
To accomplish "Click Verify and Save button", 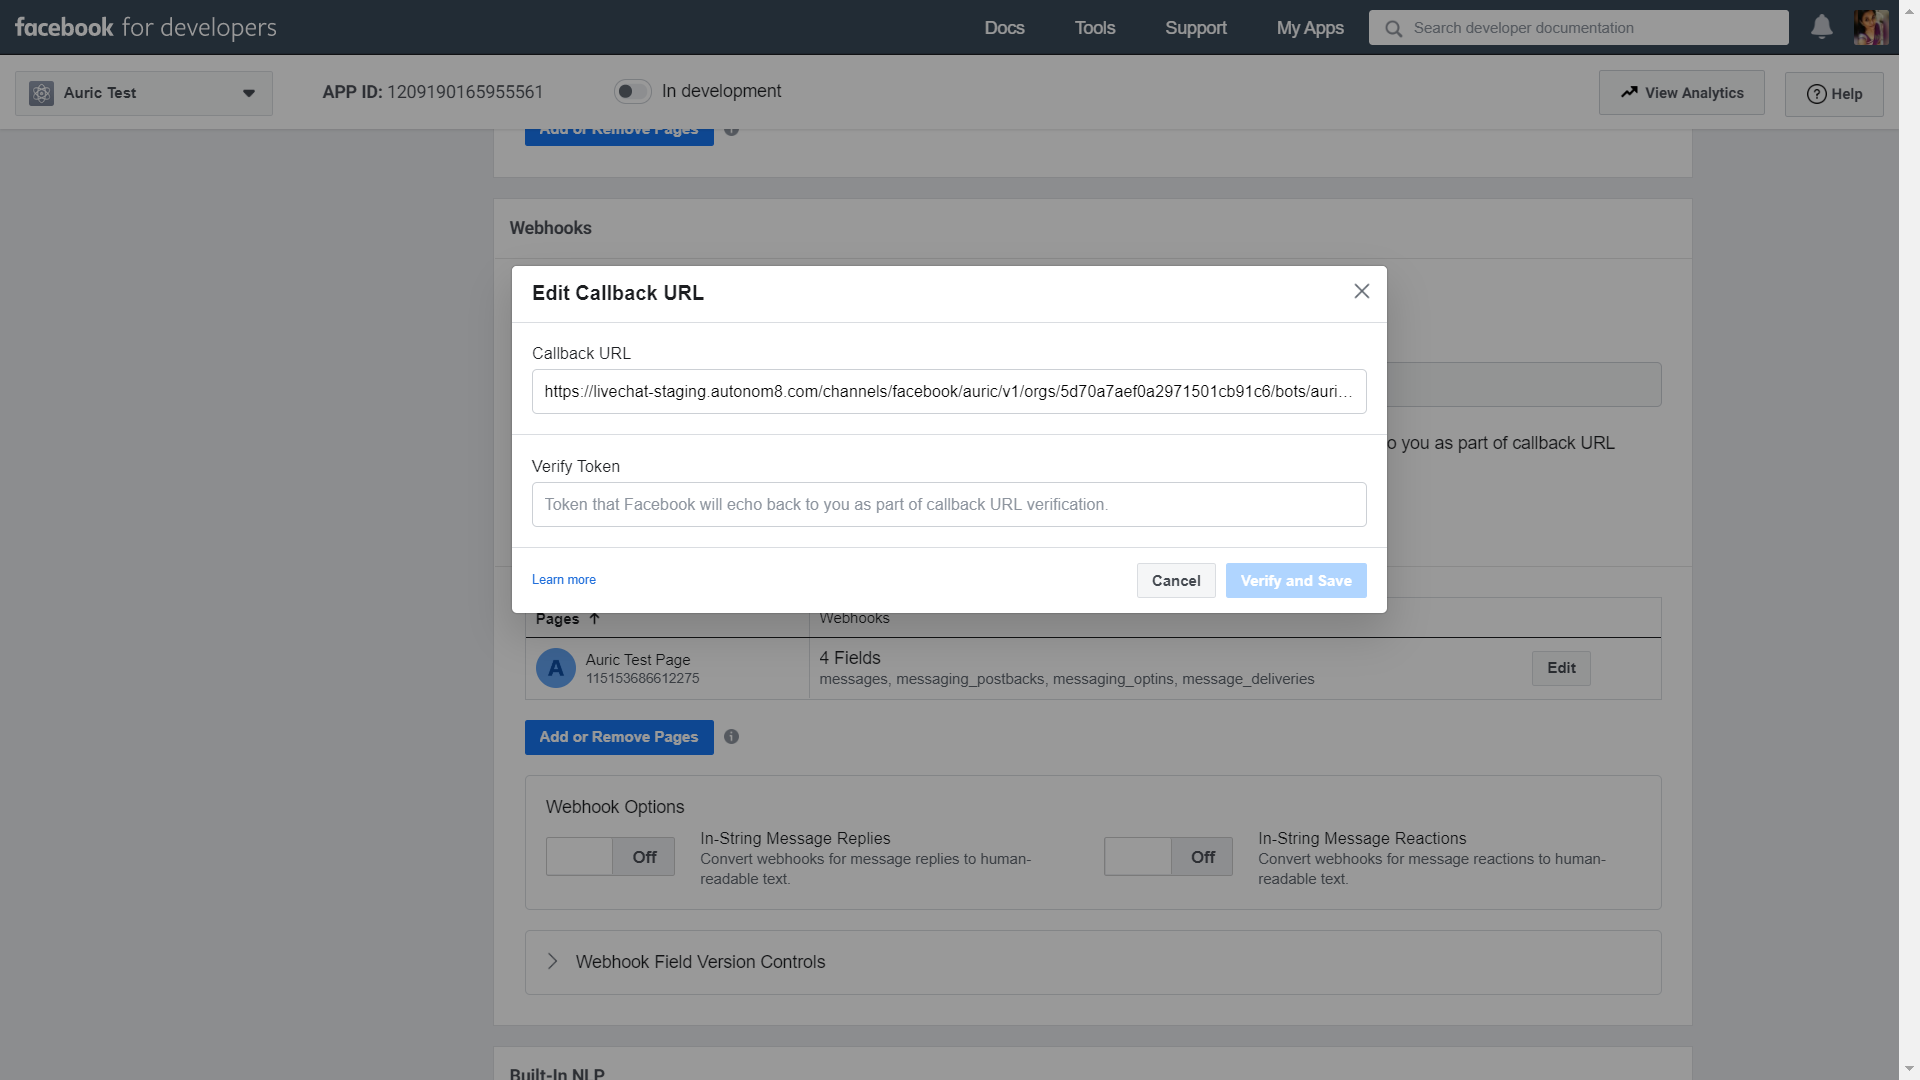I will pos(1296,581).
